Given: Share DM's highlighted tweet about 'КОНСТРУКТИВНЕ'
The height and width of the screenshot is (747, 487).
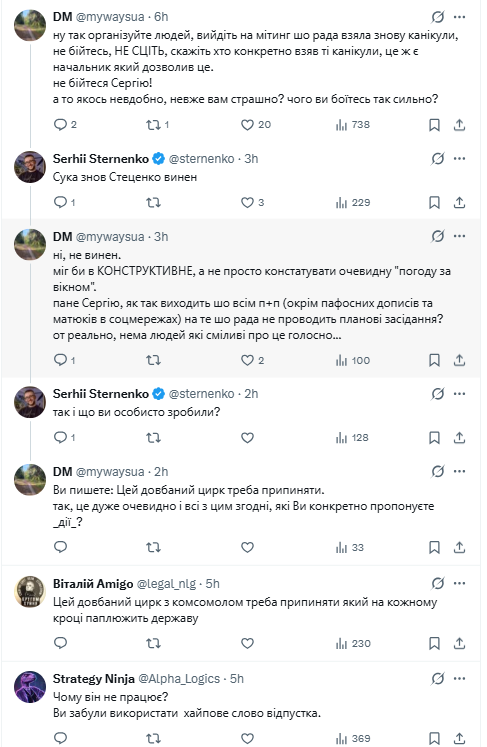Looking at the screenshot, I should coord(459,360).
